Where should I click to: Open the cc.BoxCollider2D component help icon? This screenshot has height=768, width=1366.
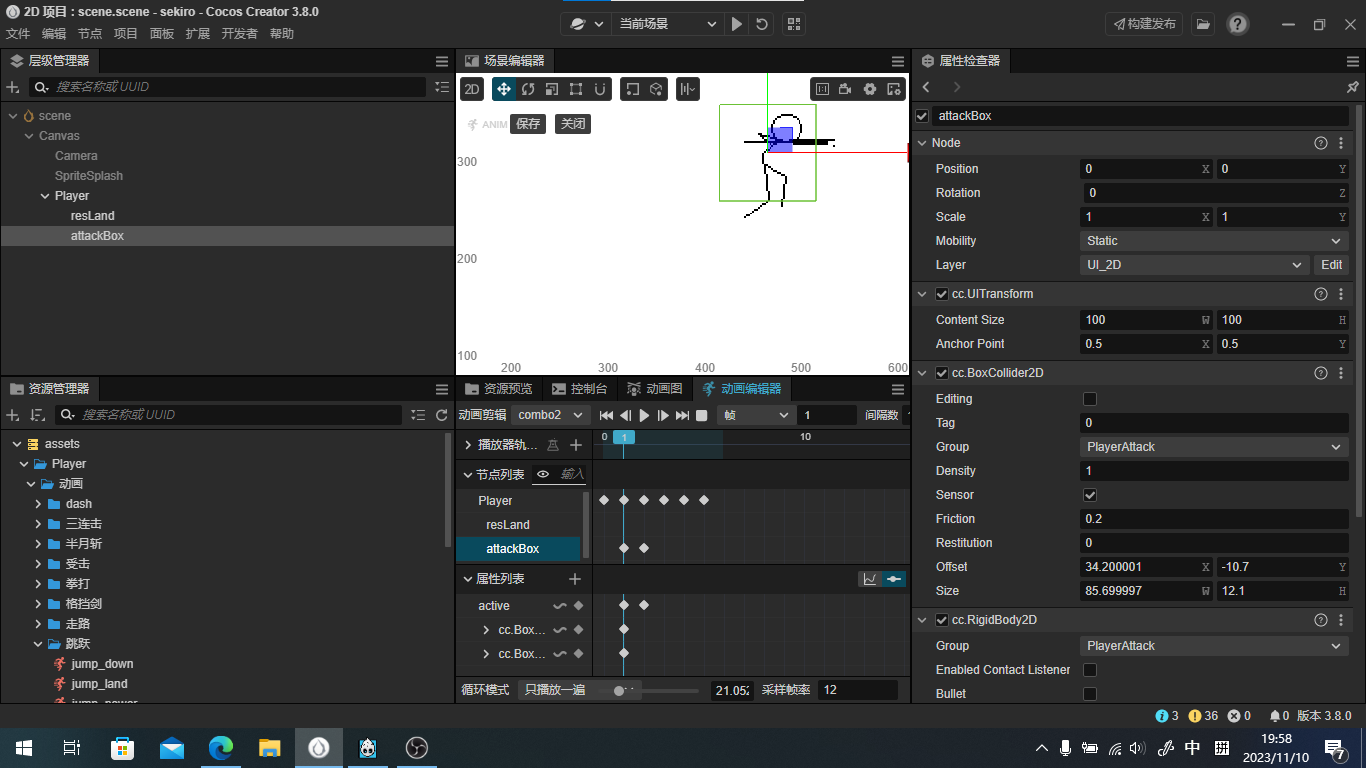[x=1321, y=373]
